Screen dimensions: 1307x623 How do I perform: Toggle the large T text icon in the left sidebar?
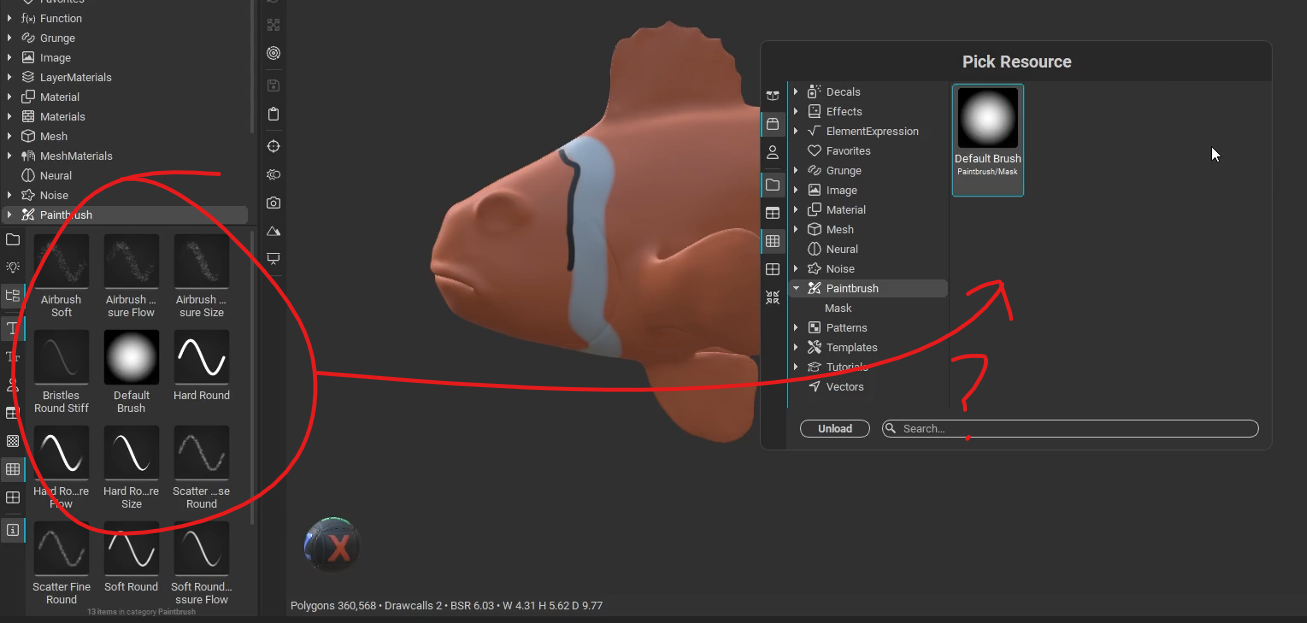pos(13,328)
